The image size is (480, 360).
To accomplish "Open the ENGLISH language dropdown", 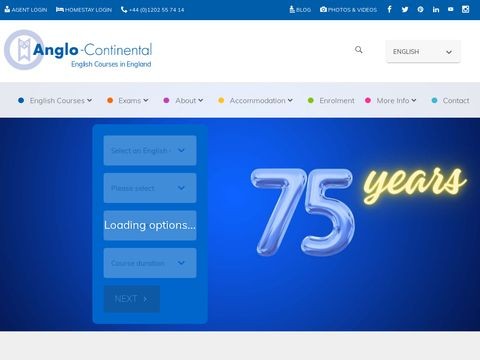I will tap(423, 52).
